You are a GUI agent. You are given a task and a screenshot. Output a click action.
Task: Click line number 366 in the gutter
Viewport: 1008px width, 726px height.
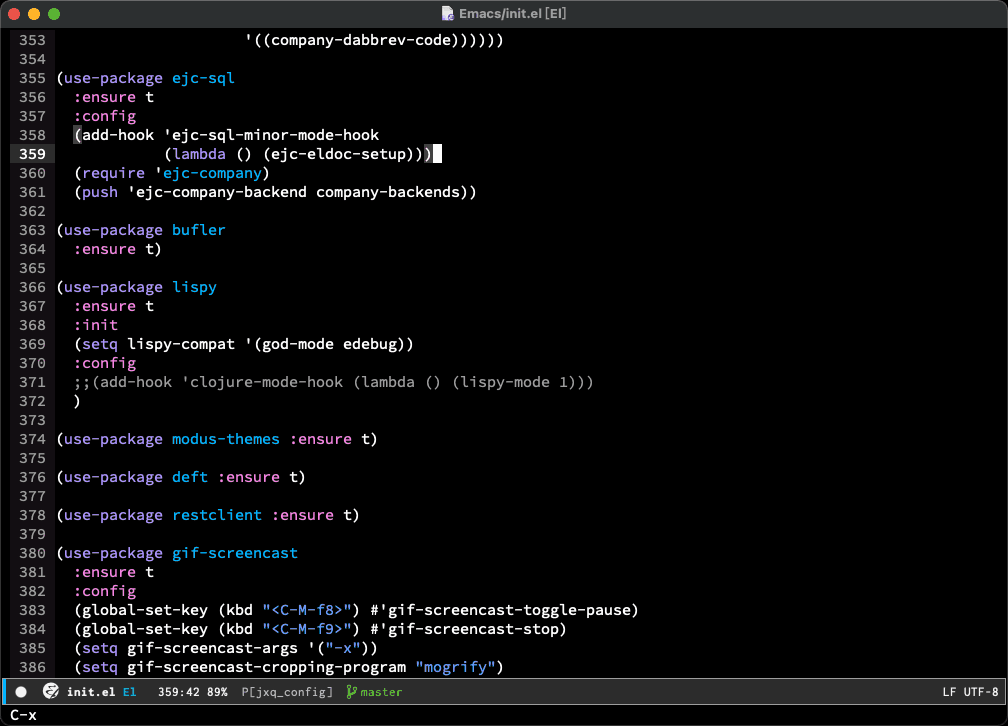click(x=32, y=287)
